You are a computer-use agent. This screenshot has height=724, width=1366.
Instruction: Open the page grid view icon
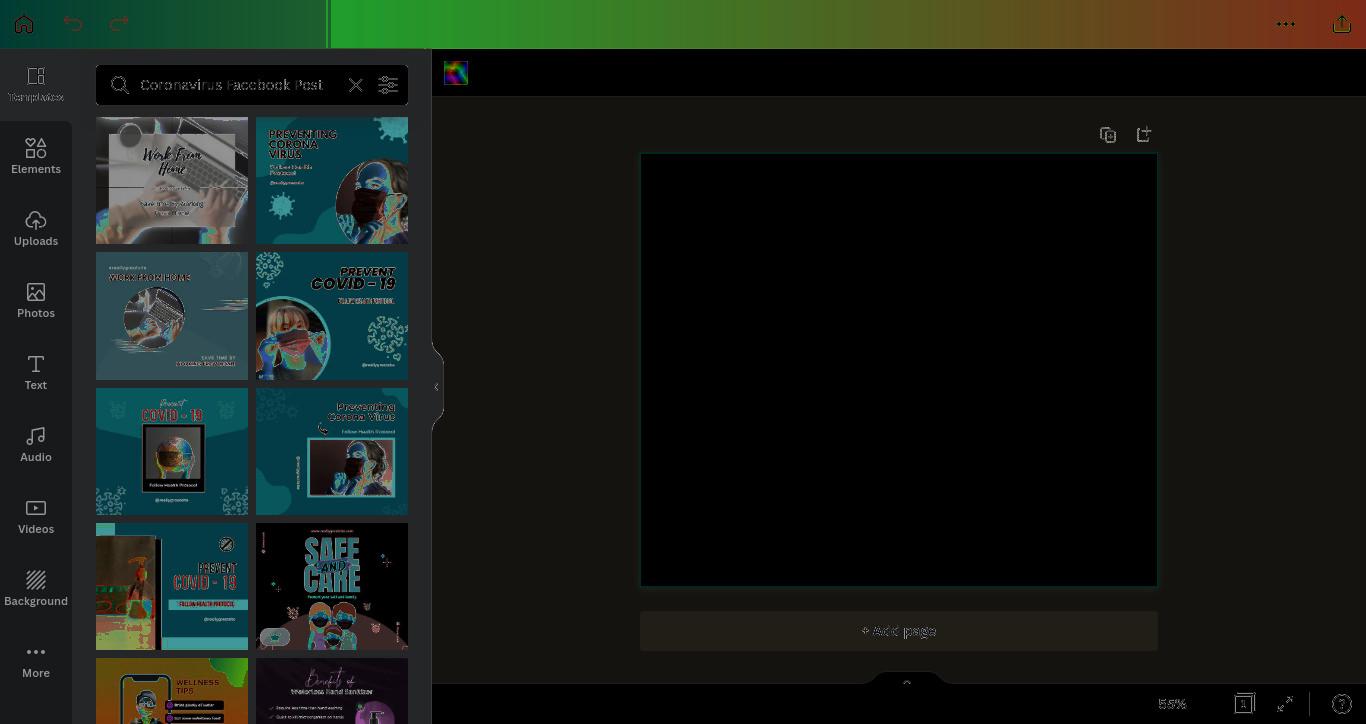[x=1244, y=704]
